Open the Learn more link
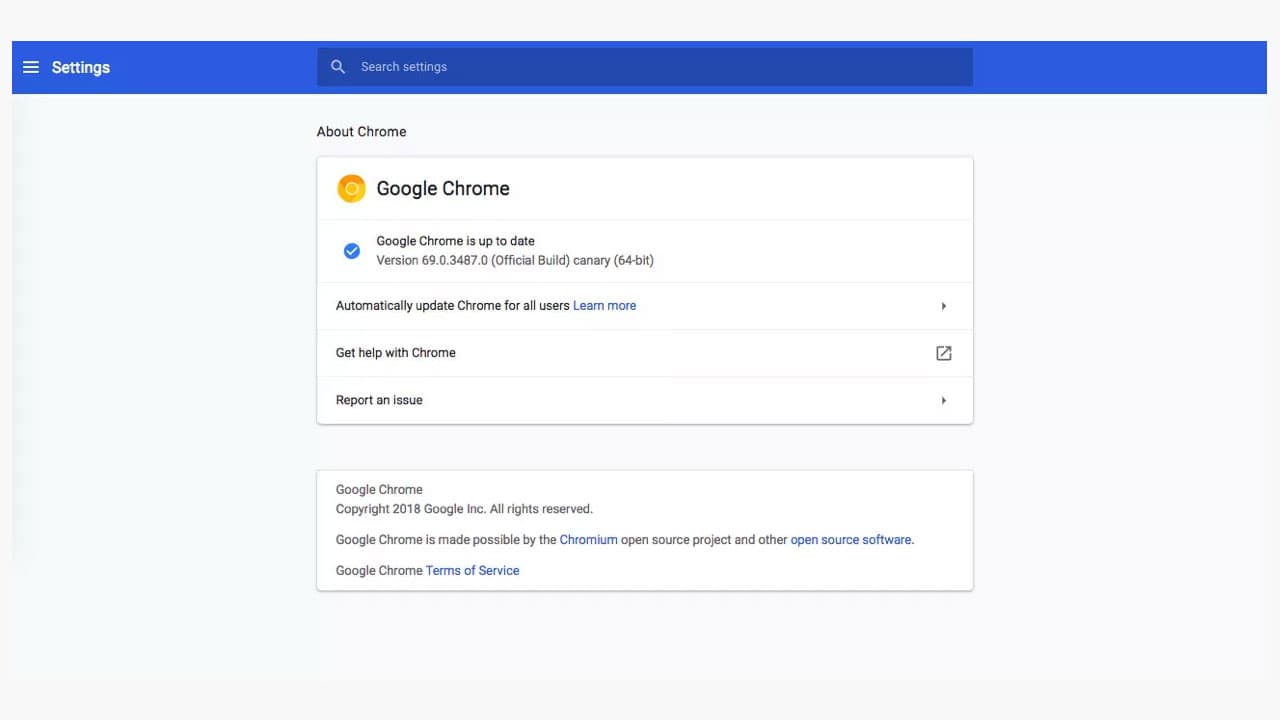This screenshot has height=720, width=1280. 604,305
